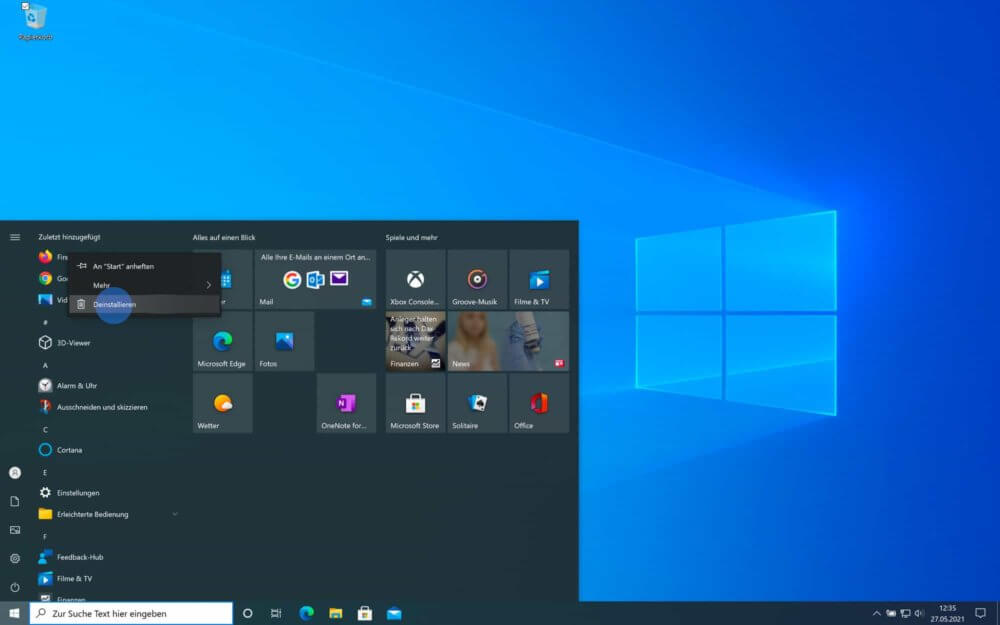1000x625 pixels.
Task: Click the Google Chrome icon in app list
Action: tap(45, 278)
